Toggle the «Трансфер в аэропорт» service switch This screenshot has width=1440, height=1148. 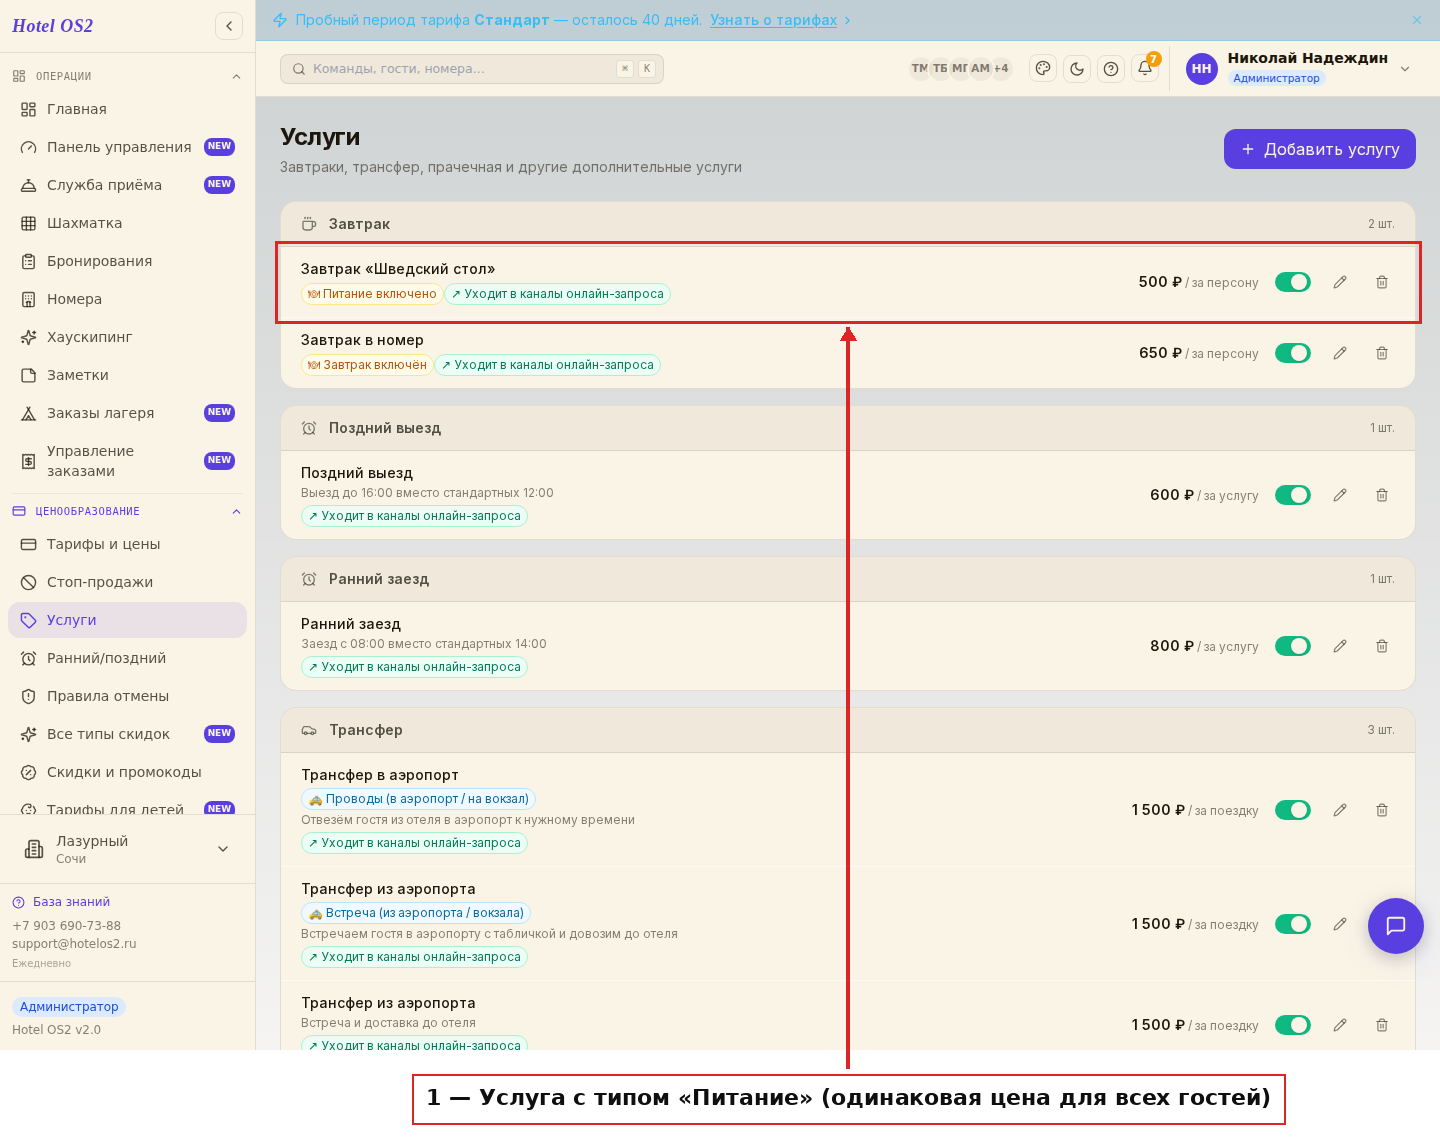click(x=1293, y=810)
